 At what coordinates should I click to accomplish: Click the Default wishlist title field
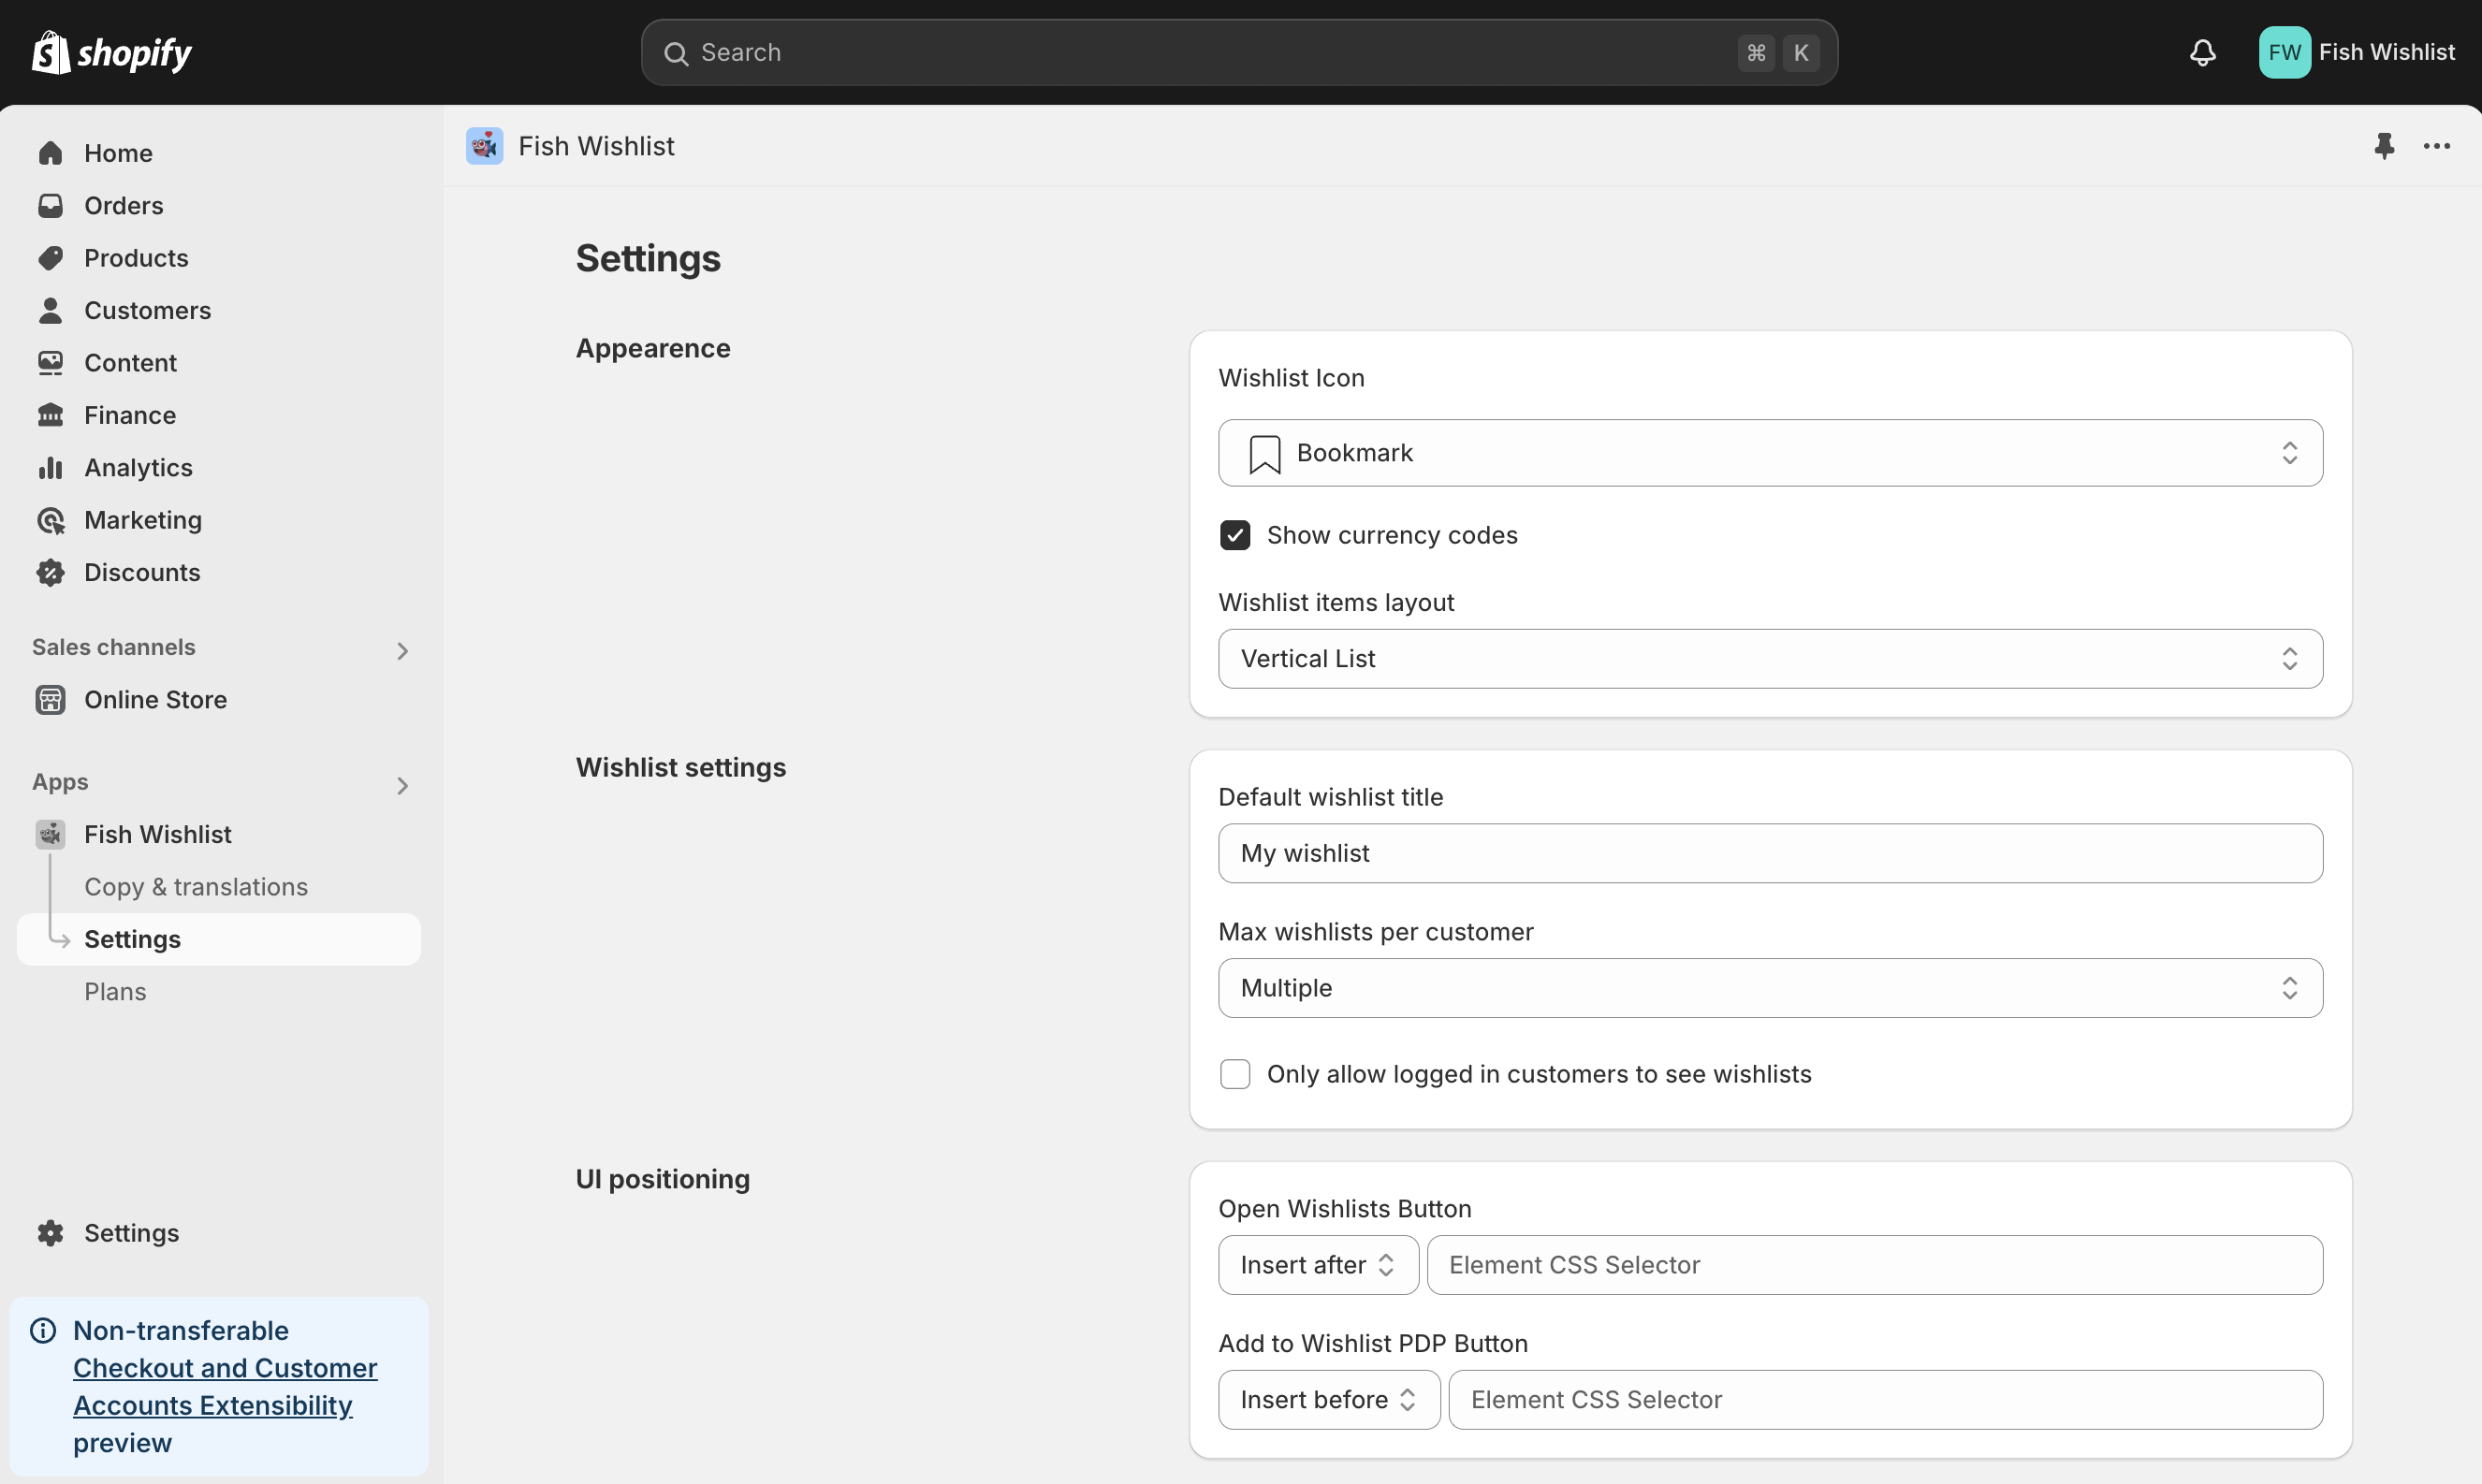pos(1769,853)
